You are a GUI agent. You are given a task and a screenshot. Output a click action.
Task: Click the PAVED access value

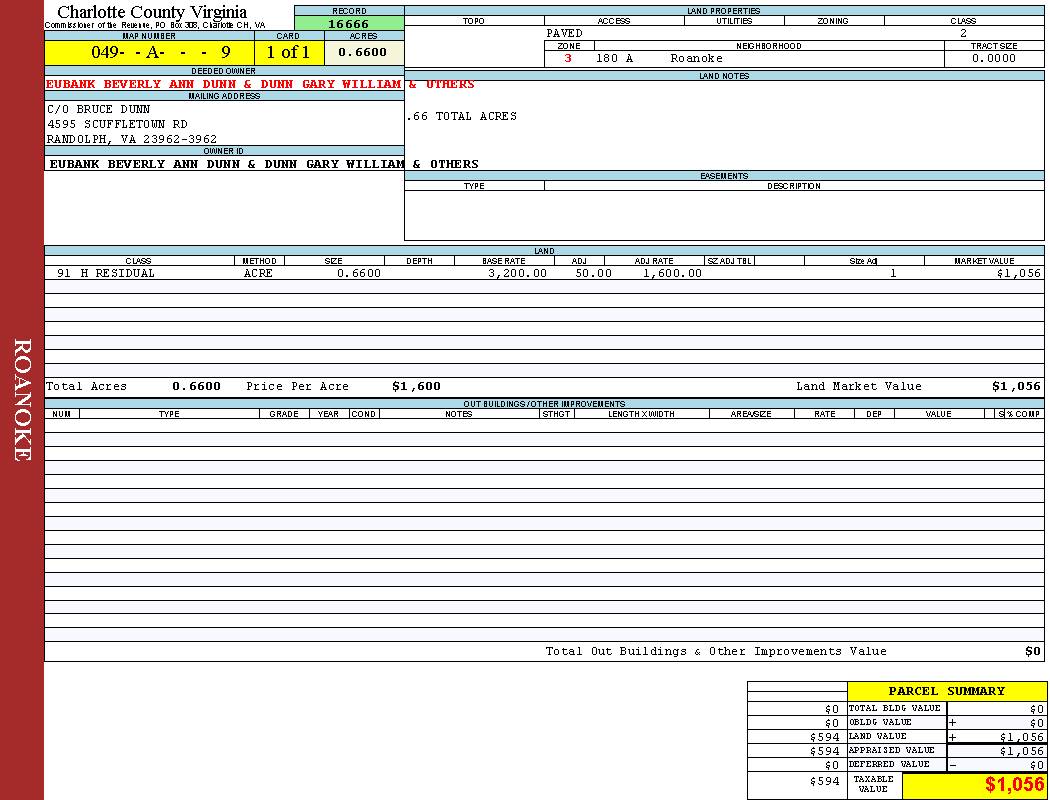pyautogui.click(x=565, y=33)
